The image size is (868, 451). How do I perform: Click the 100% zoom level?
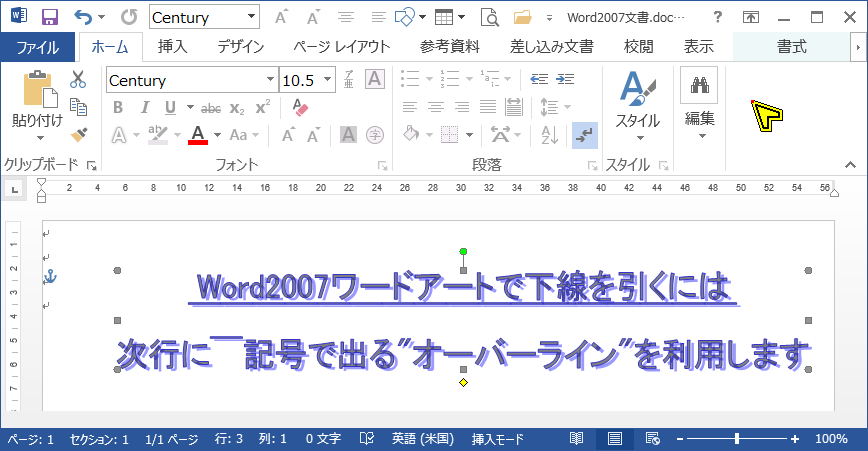tap(831, 439)
